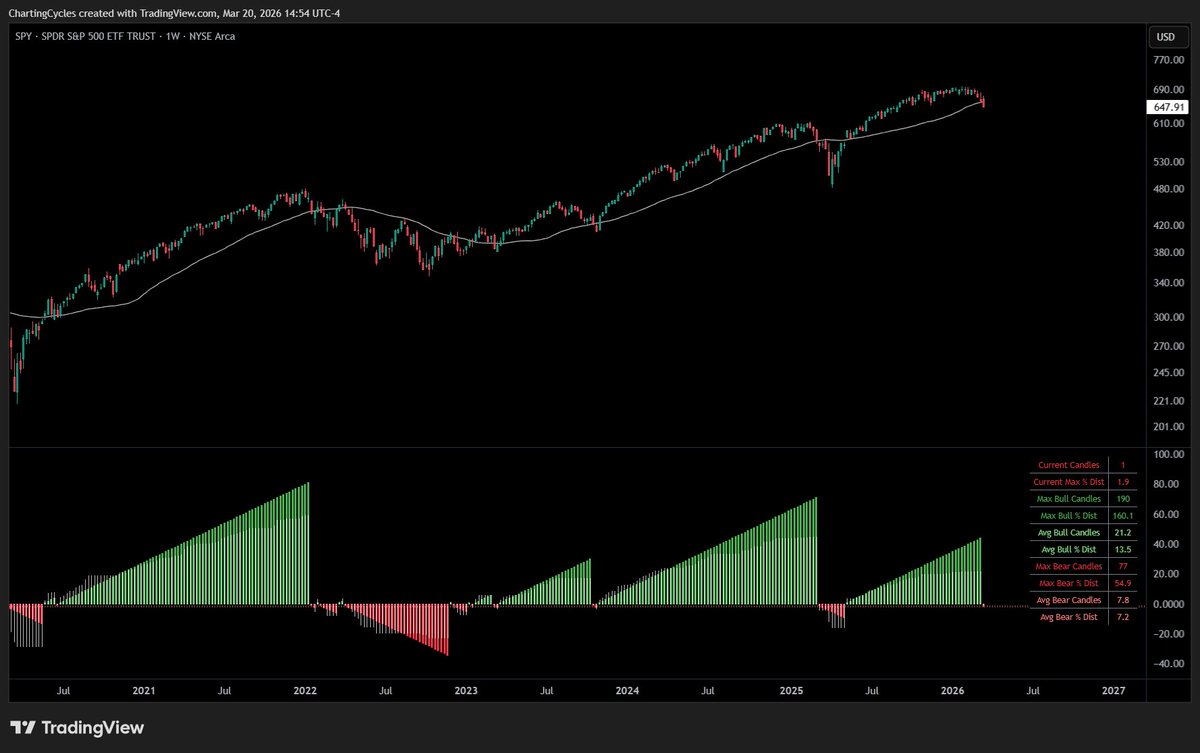This screenshot has width=1200, height=753.
Task: Click the 647.91 current price label
Action: pyautogui.click(x=1168, y=105)
